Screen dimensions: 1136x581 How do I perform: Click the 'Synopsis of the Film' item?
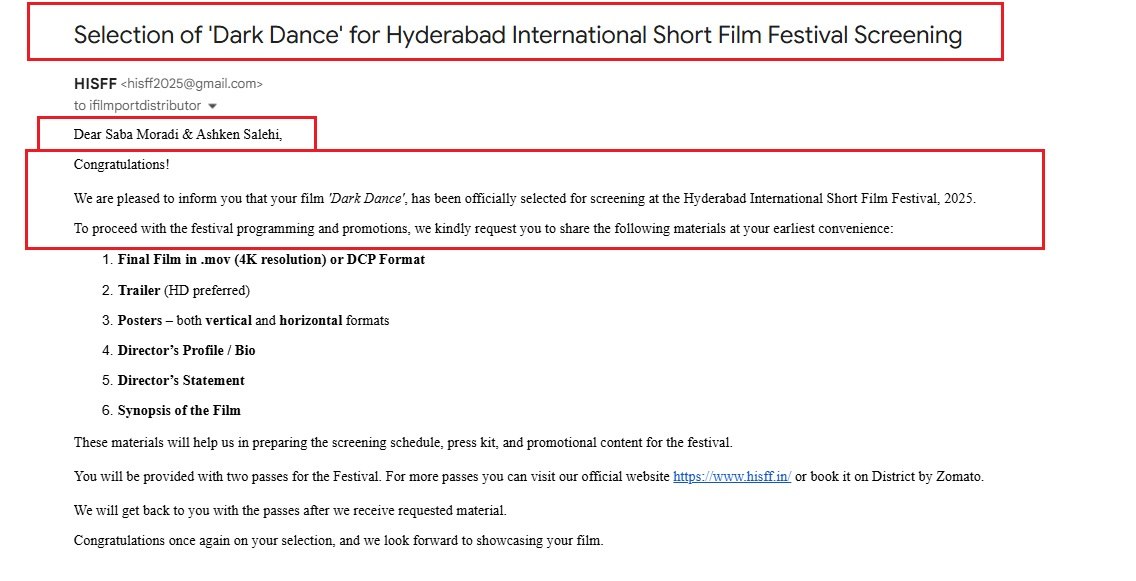pyautogui.click(x=179, y=411)
